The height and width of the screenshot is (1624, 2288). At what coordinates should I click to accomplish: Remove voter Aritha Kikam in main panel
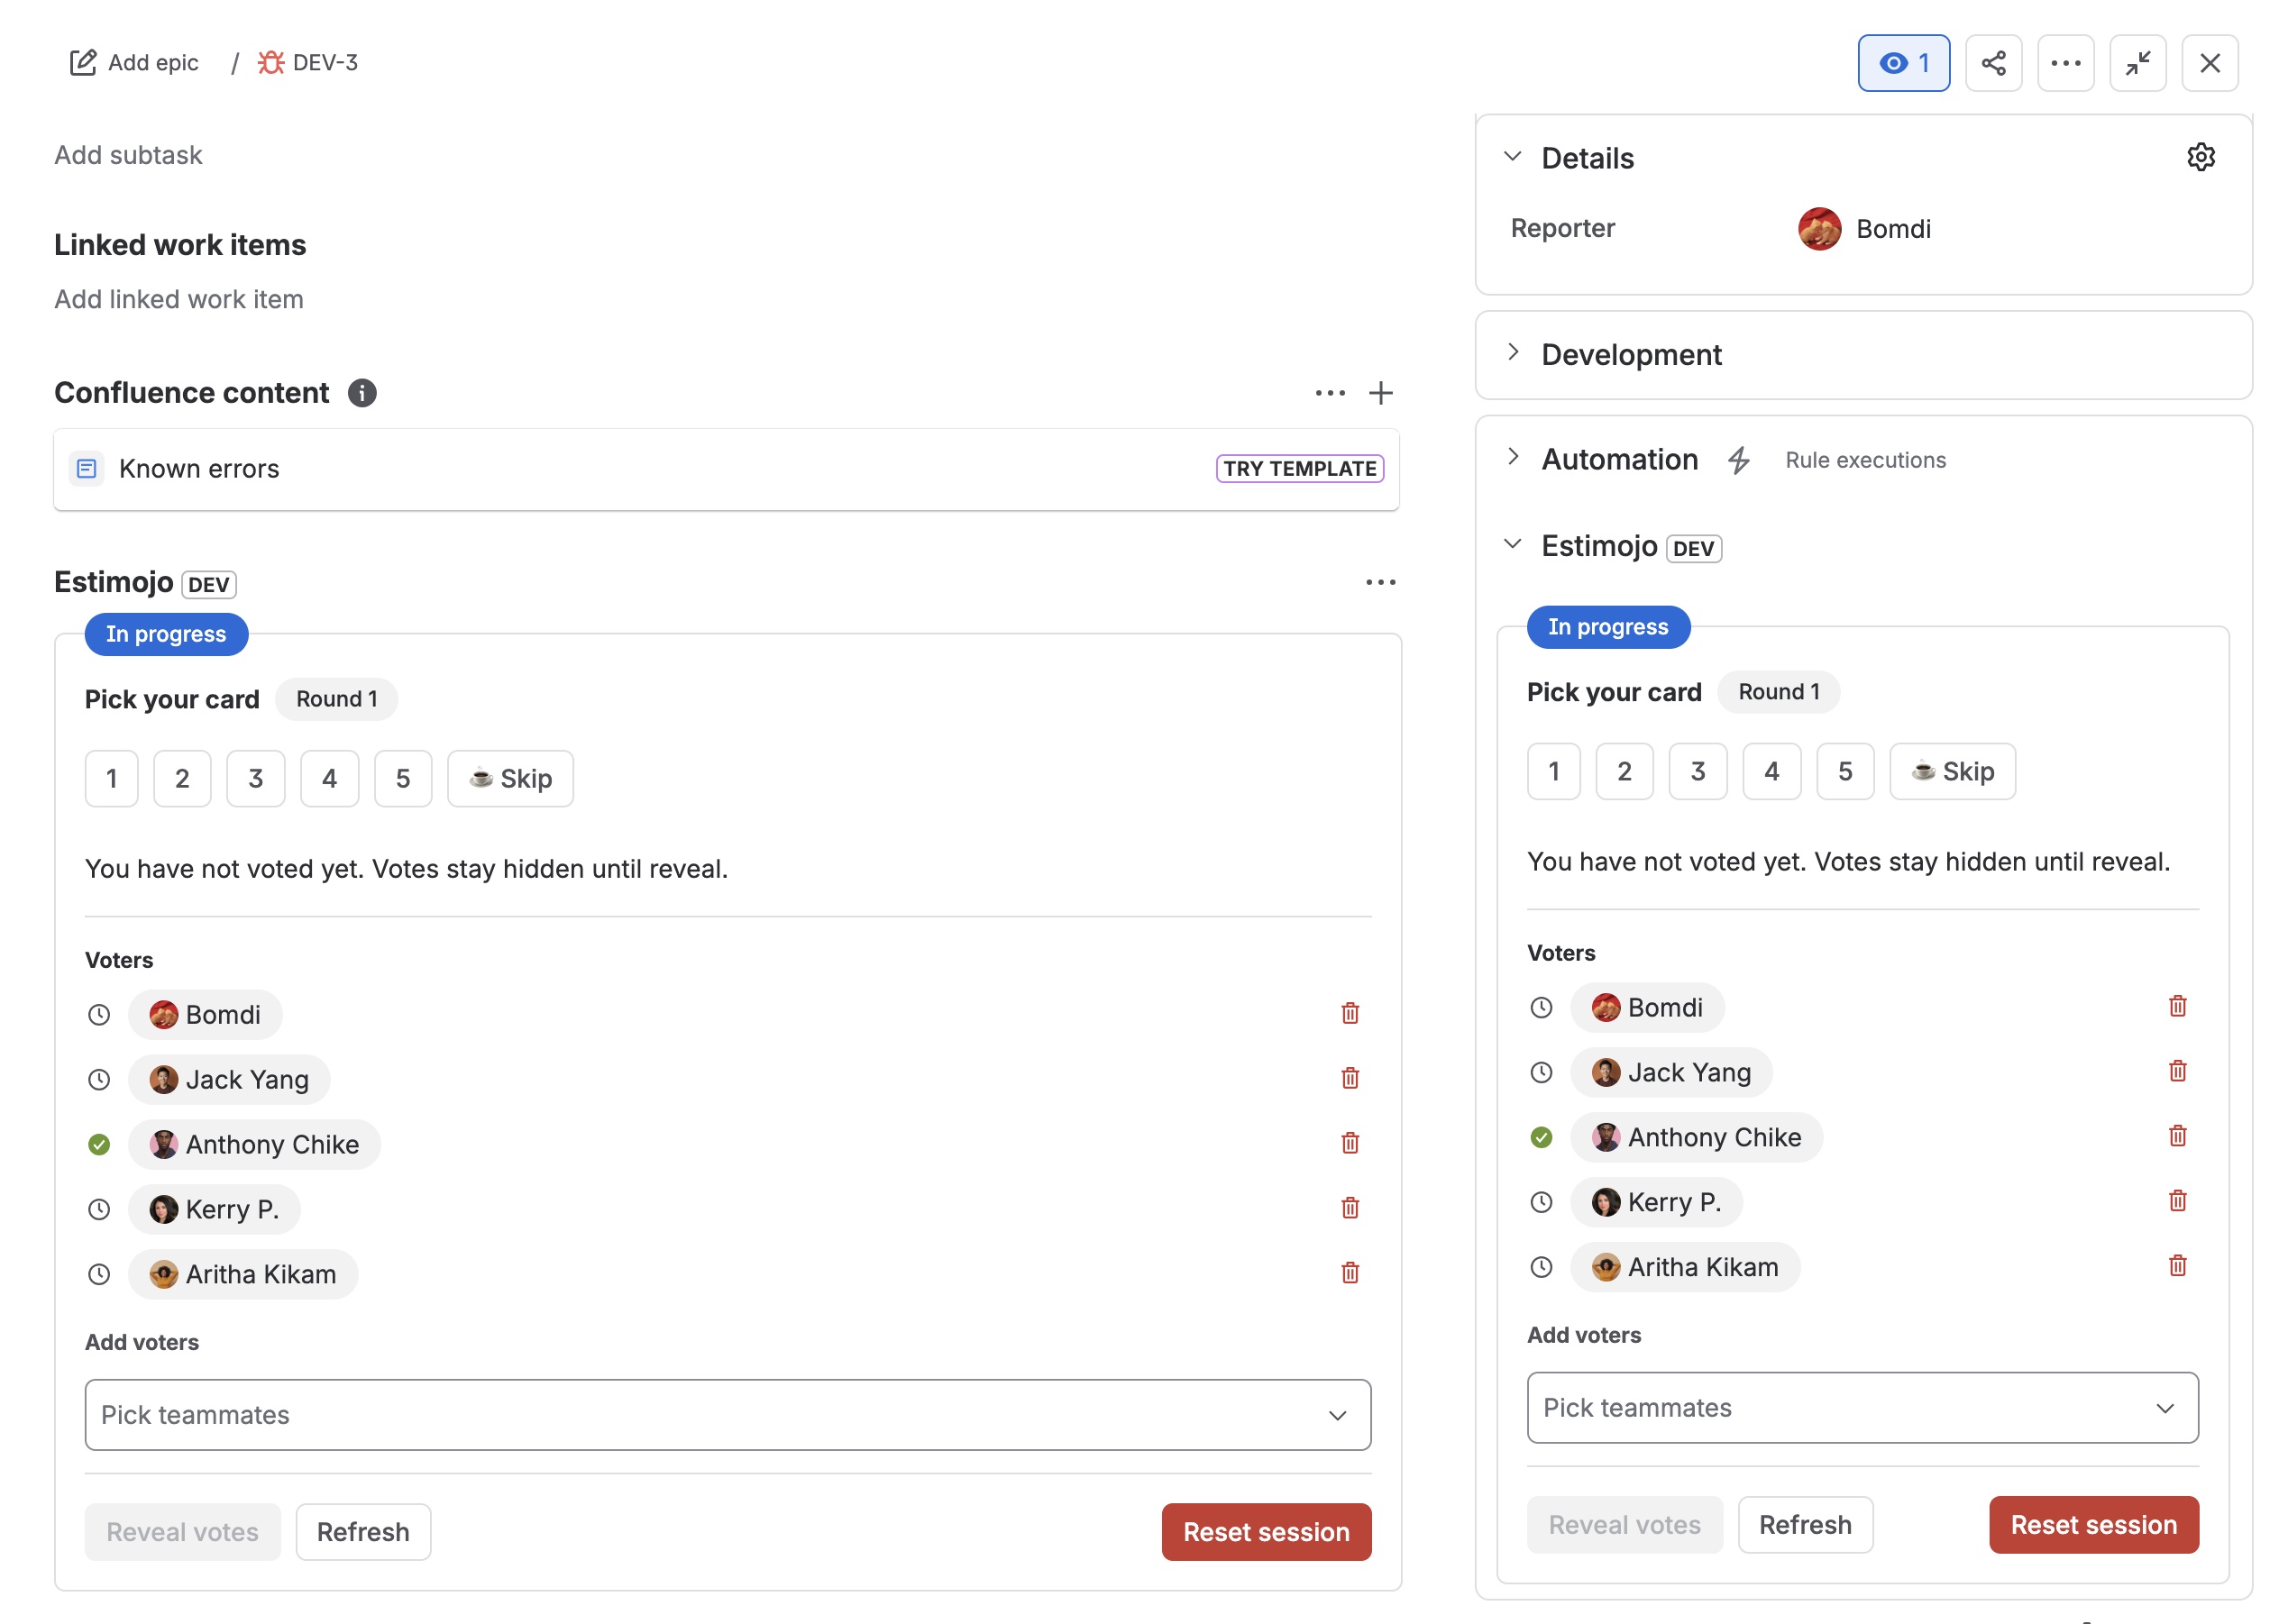[1349, 1273]
